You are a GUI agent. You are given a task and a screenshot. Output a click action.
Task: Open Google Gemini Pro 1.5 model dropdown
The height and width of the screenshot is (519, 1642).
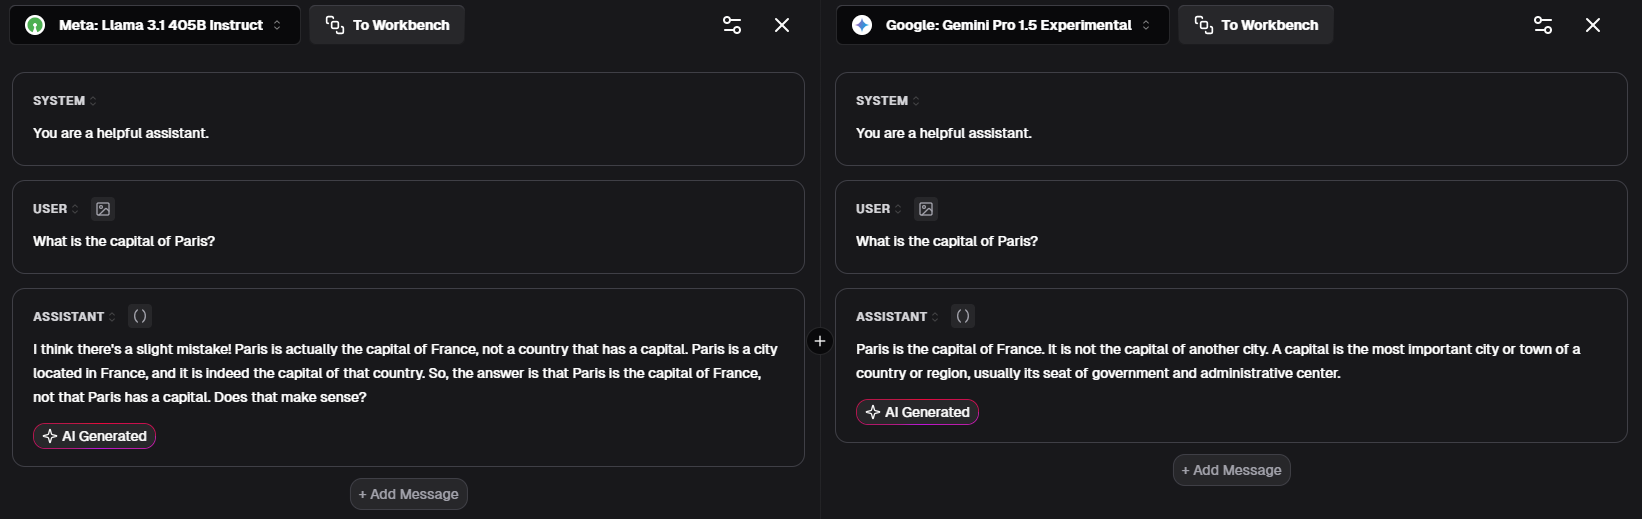1002,25
